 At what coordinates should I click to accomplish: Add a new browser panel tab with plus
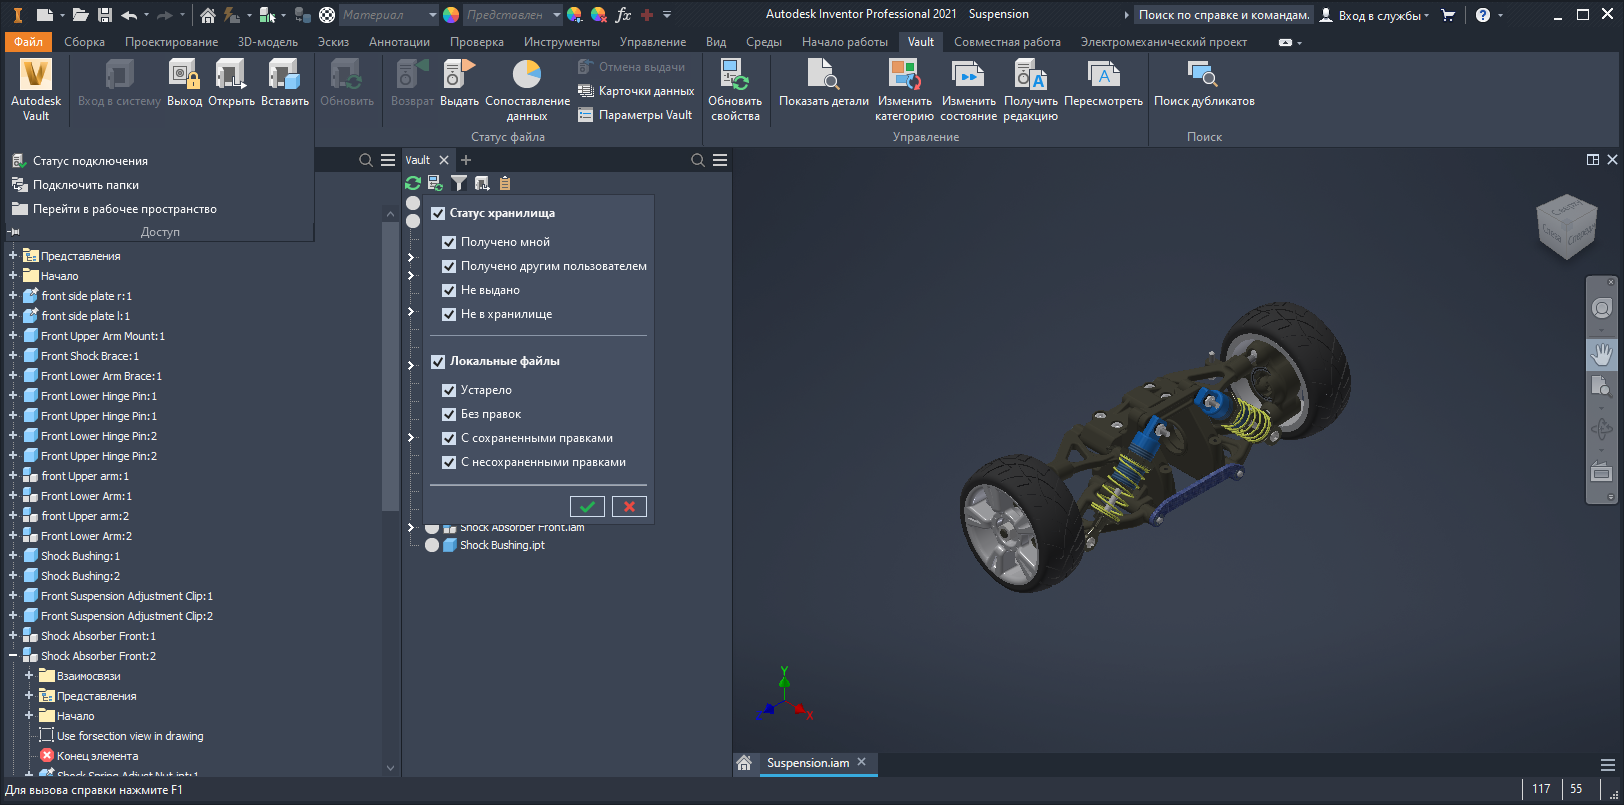[x=466, y=160]
